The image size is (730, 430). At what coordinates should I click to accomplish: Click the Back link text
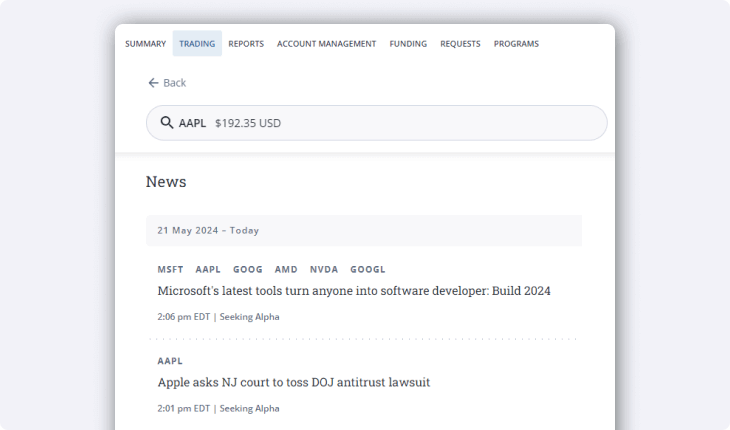175,83
